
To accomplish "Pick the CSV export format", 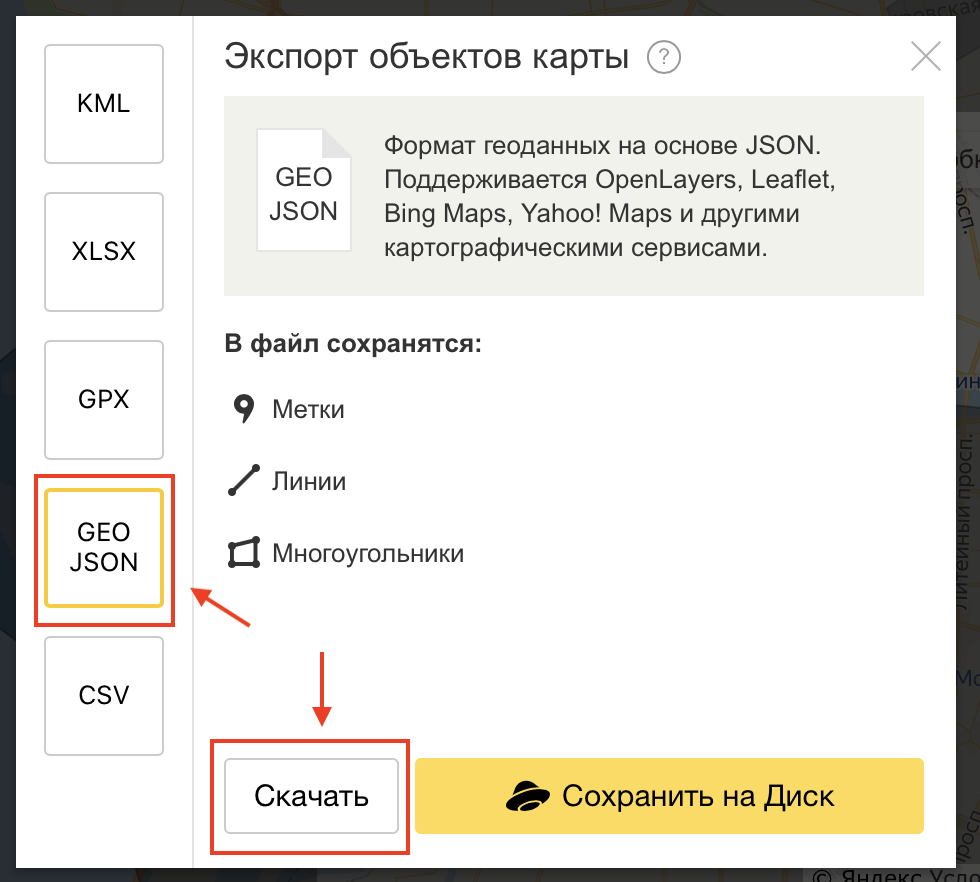I will pos(104,696).
